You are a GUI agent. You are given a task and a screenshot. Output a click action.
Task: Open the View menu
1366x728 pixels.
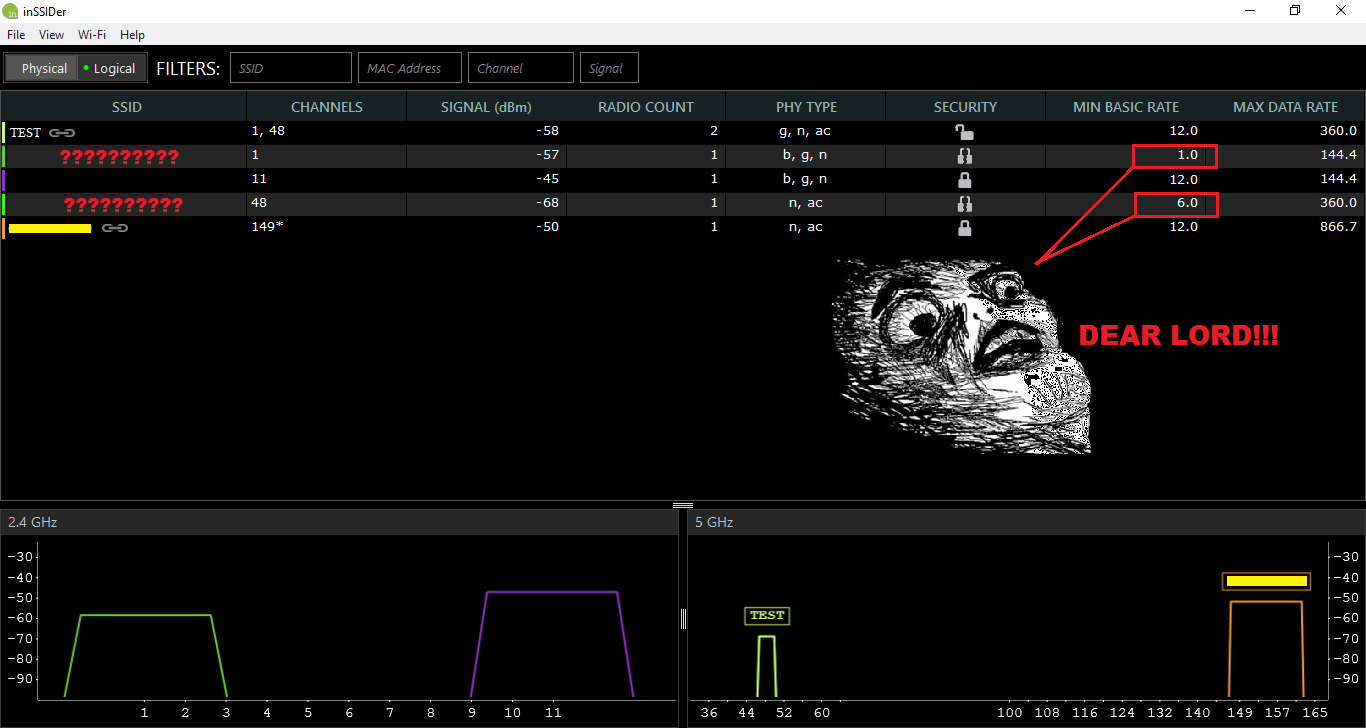pyautogui.click(x=51, y=35)
